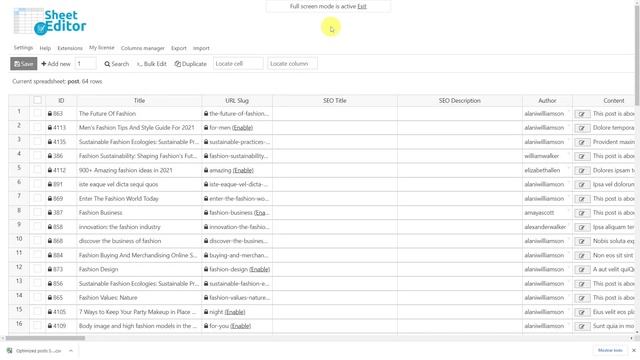
Task: Enable slug editing for for-you
Action: 241,326
